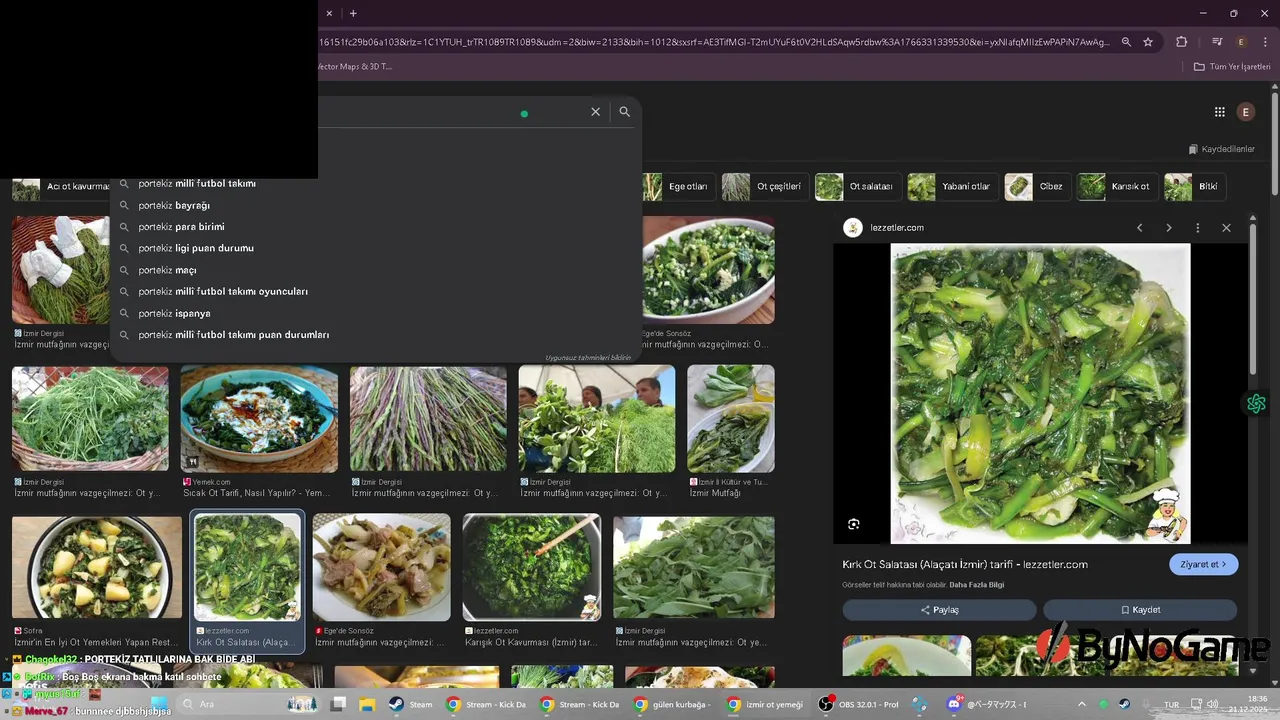
Task: Click the magnifier search icon in search box
Action: [624, 112]
